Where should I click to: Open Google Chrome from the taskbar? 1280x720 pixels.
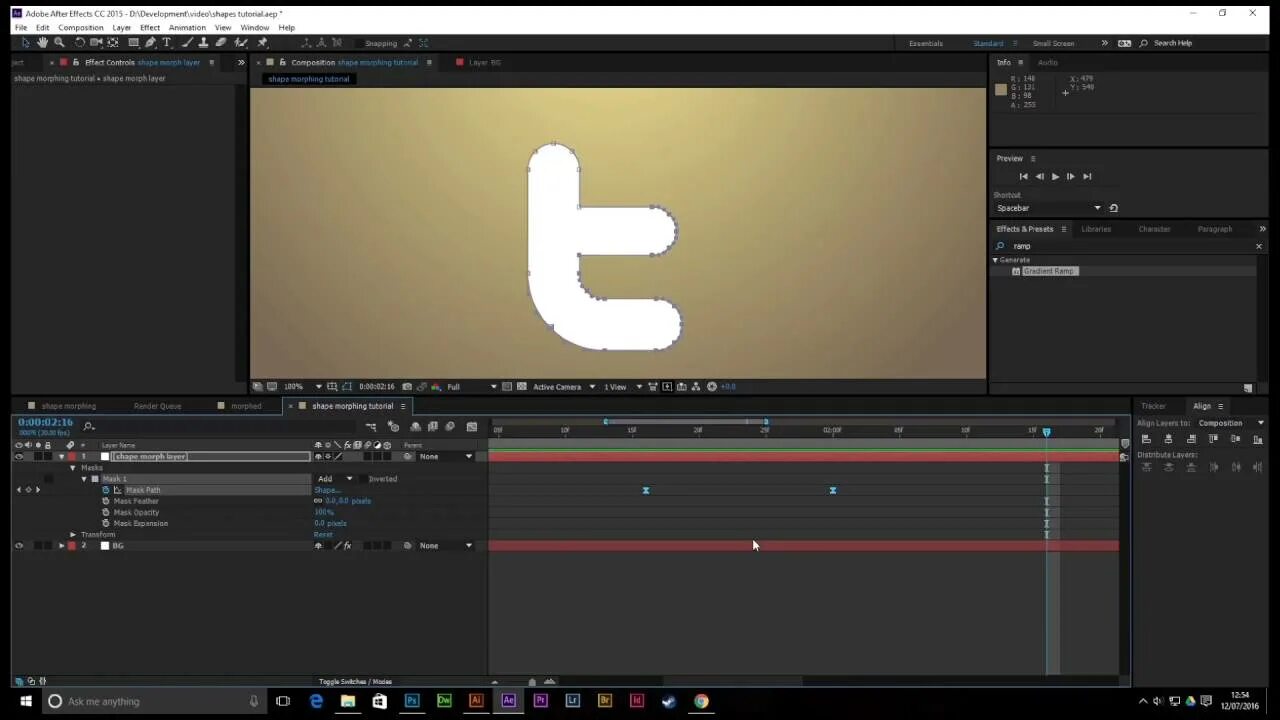point(701,701)
